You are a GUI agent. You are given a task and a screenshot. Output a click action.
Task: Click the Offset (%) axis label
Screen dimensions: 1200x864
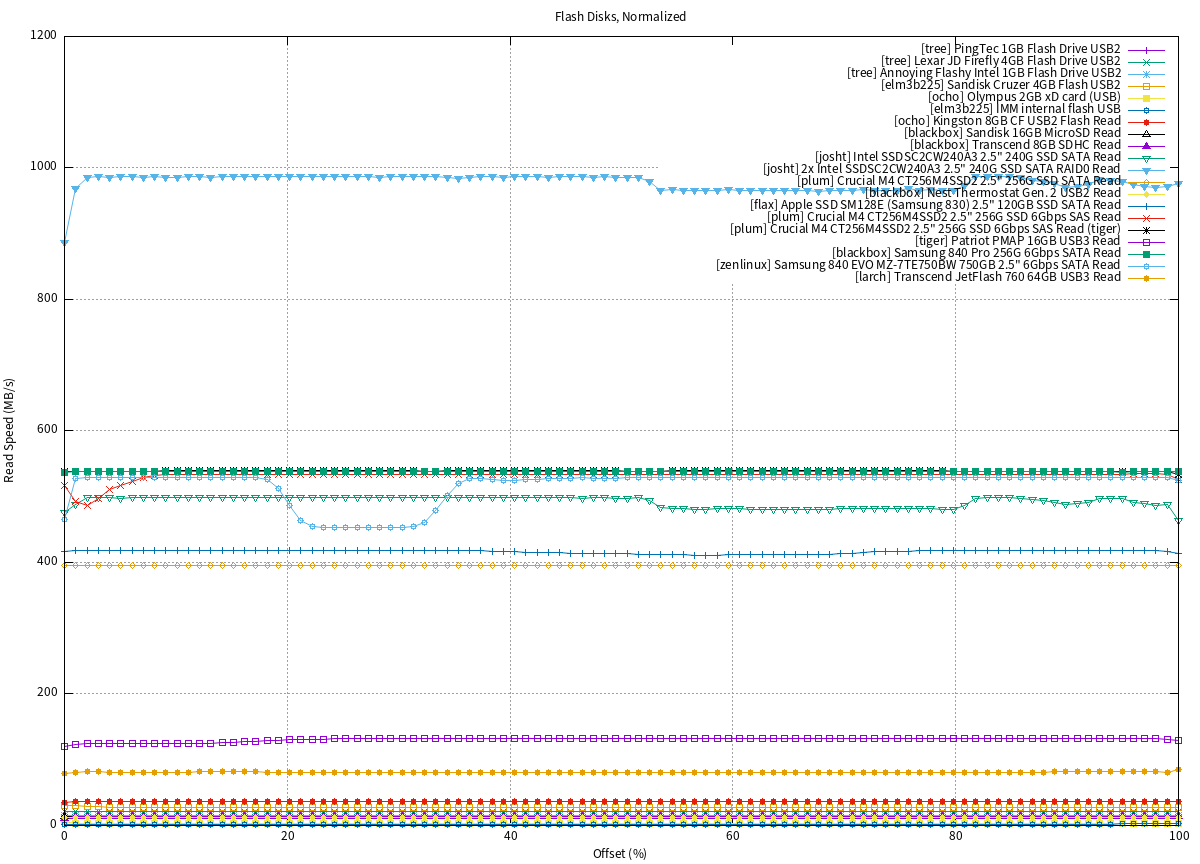[621, 853]
